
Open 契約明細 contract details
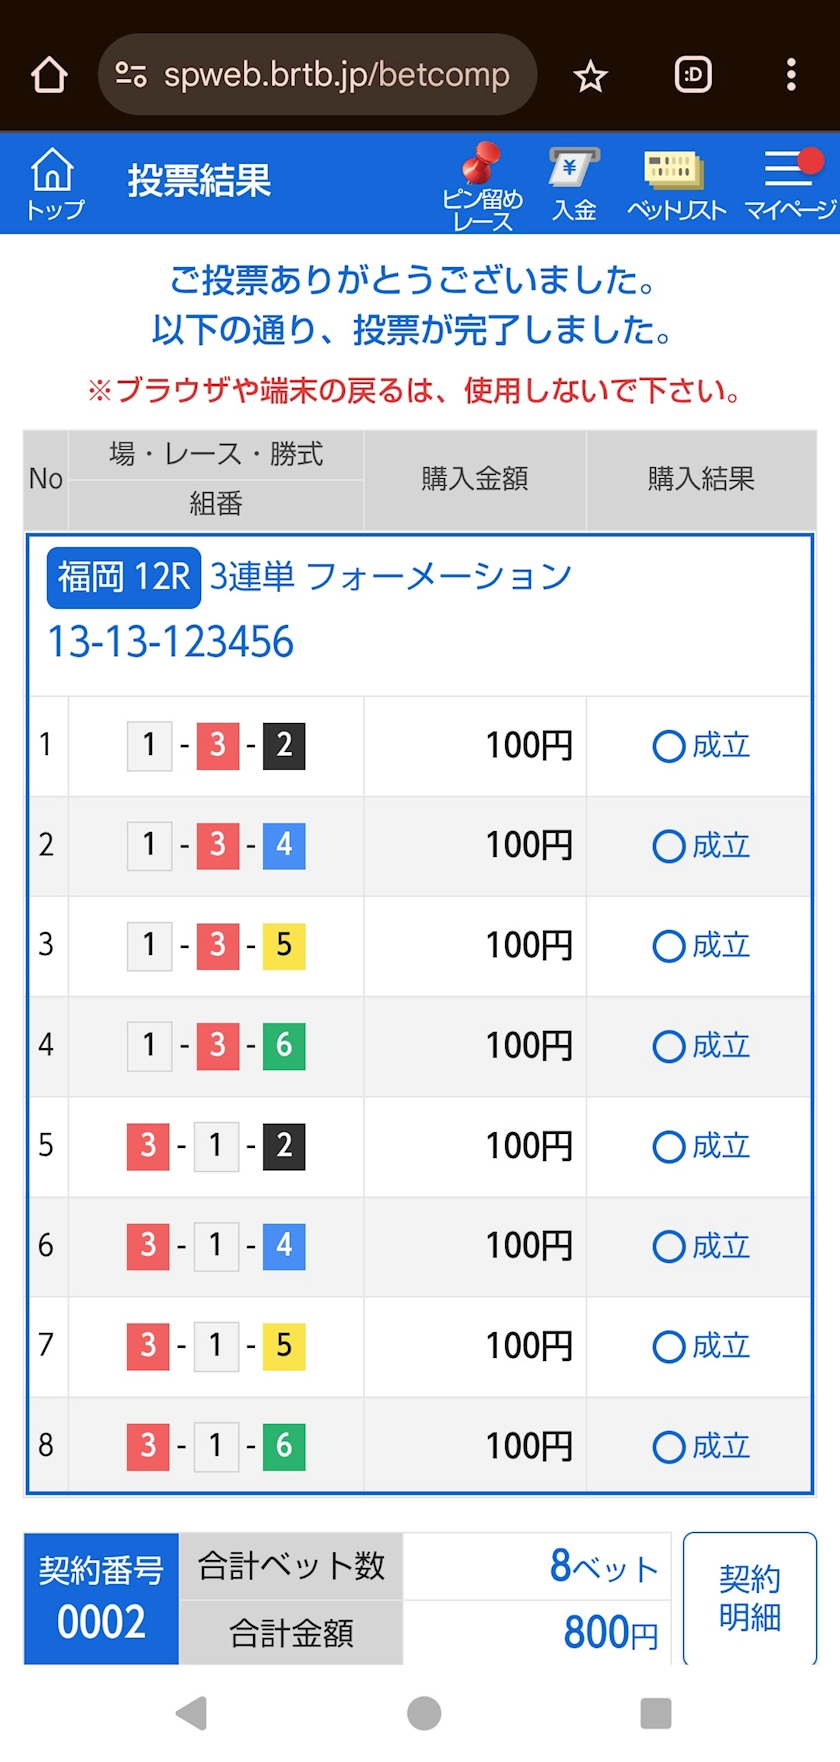coord(749,1598)
